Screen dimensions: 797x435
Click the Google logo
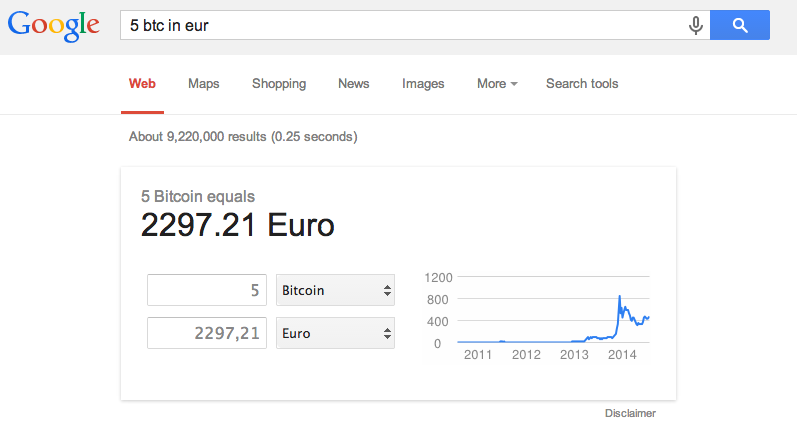click(54, 26)
